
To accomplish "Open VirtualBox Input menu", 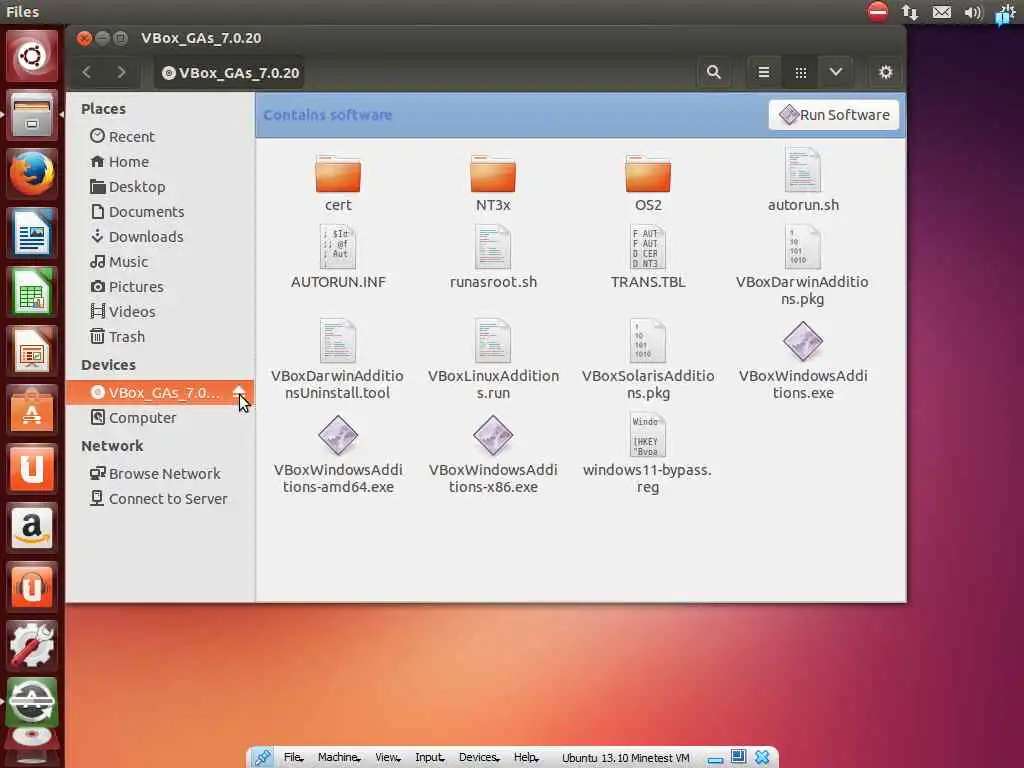I will click(x=430, y=758).
